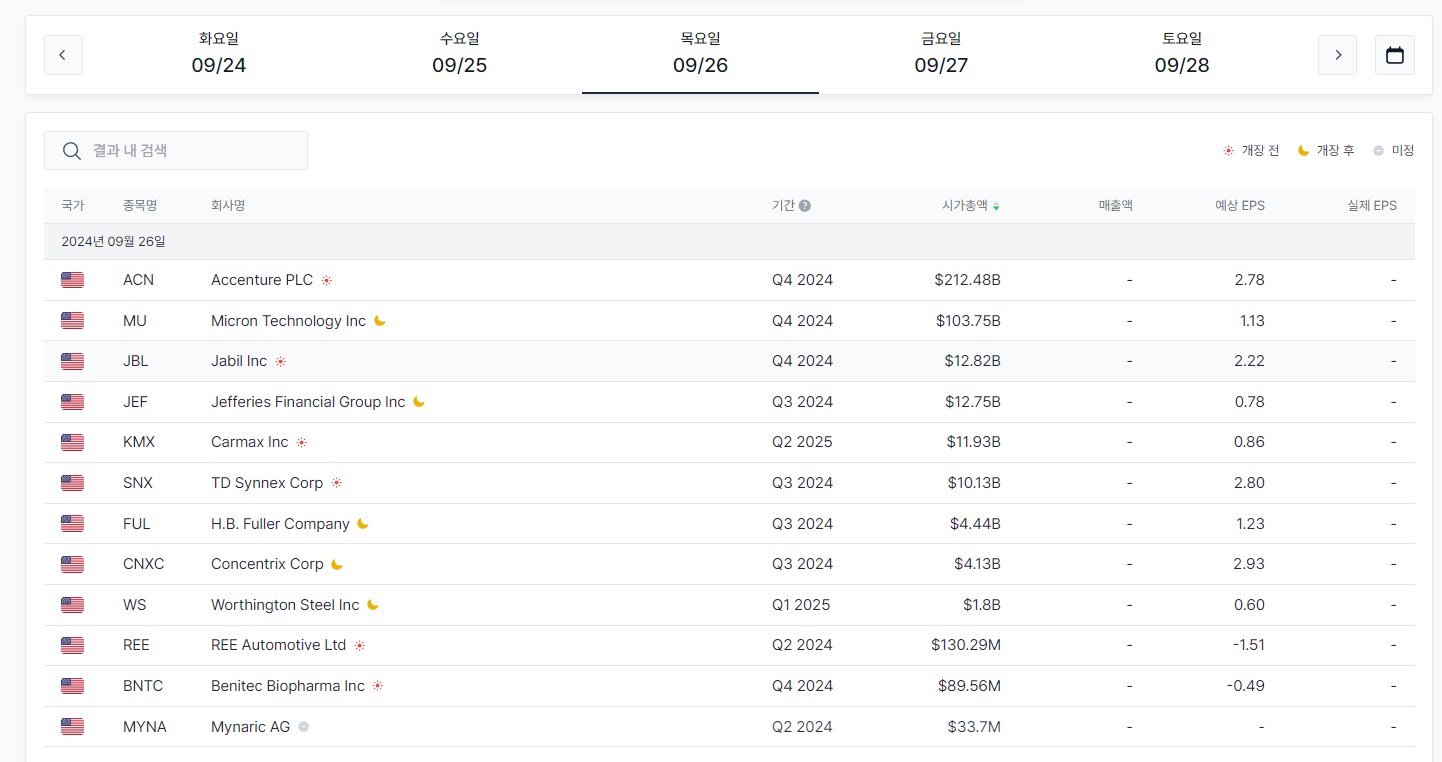This screenshot has width=1442, height=762.
Task: Click the Q1 2025 period cell
Action: (x=801, y=605)
